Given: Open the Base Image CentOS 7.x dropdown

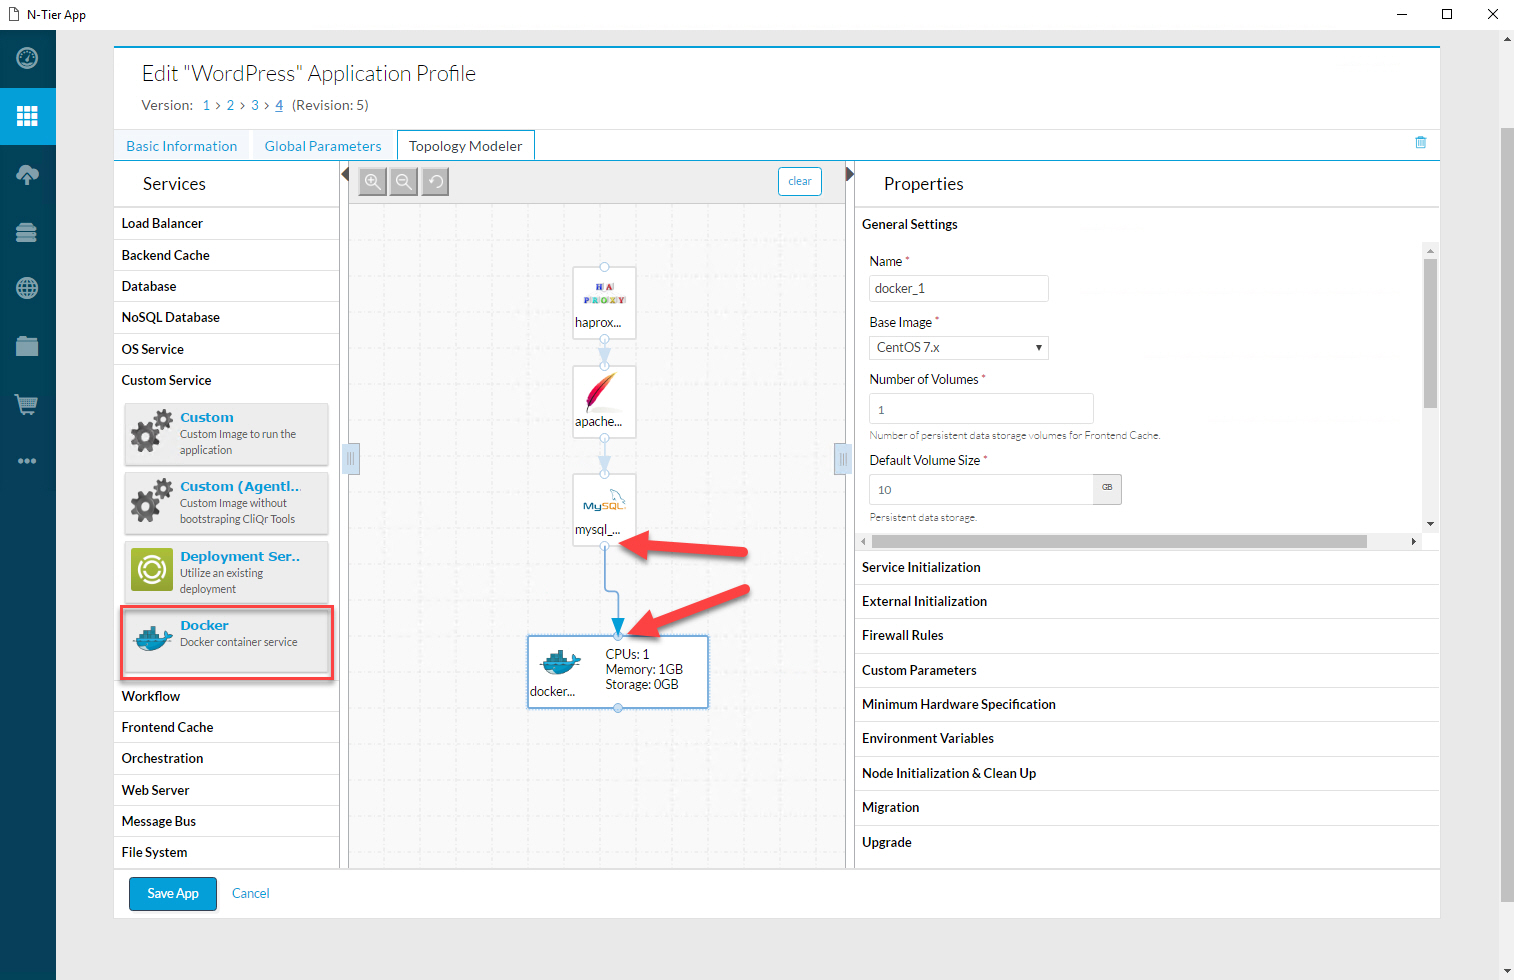Looking at the screenshot, I should [959, 348].
